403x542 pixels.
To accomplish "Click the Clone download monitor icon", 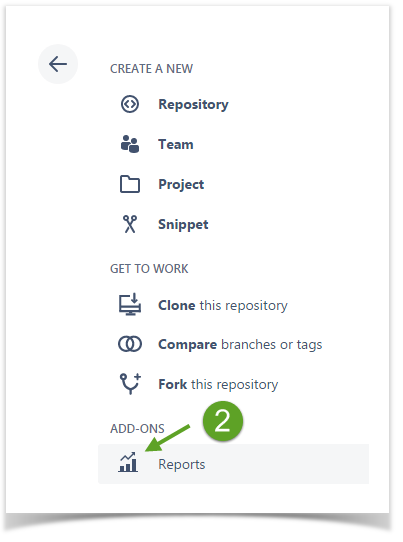I will click(x=130, y=305).
